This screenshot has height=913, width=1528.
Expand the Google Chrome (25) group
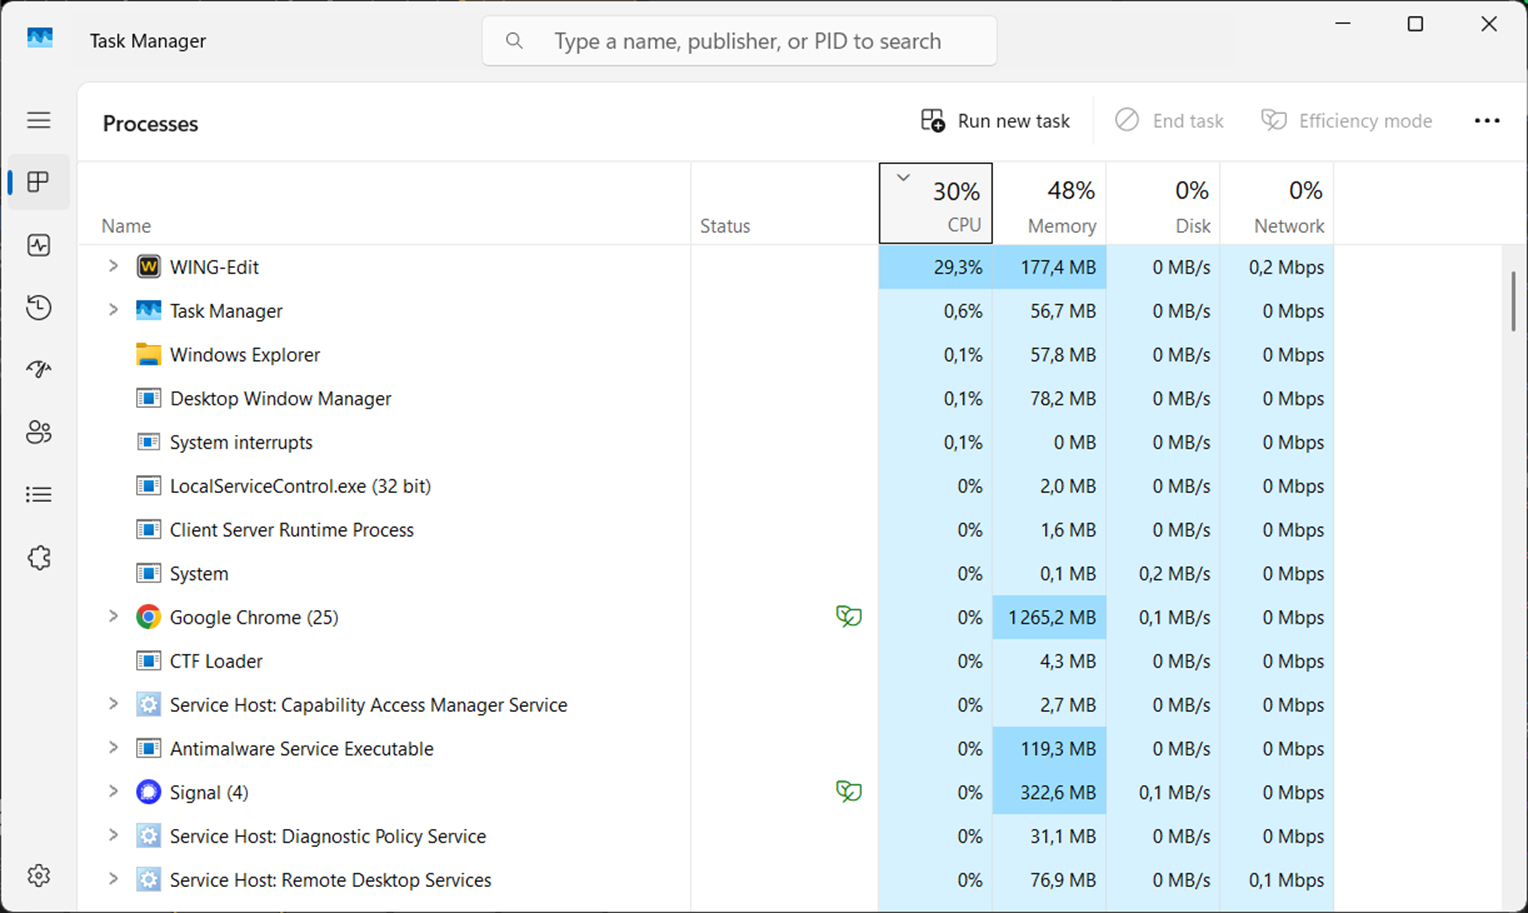point(113,616)
